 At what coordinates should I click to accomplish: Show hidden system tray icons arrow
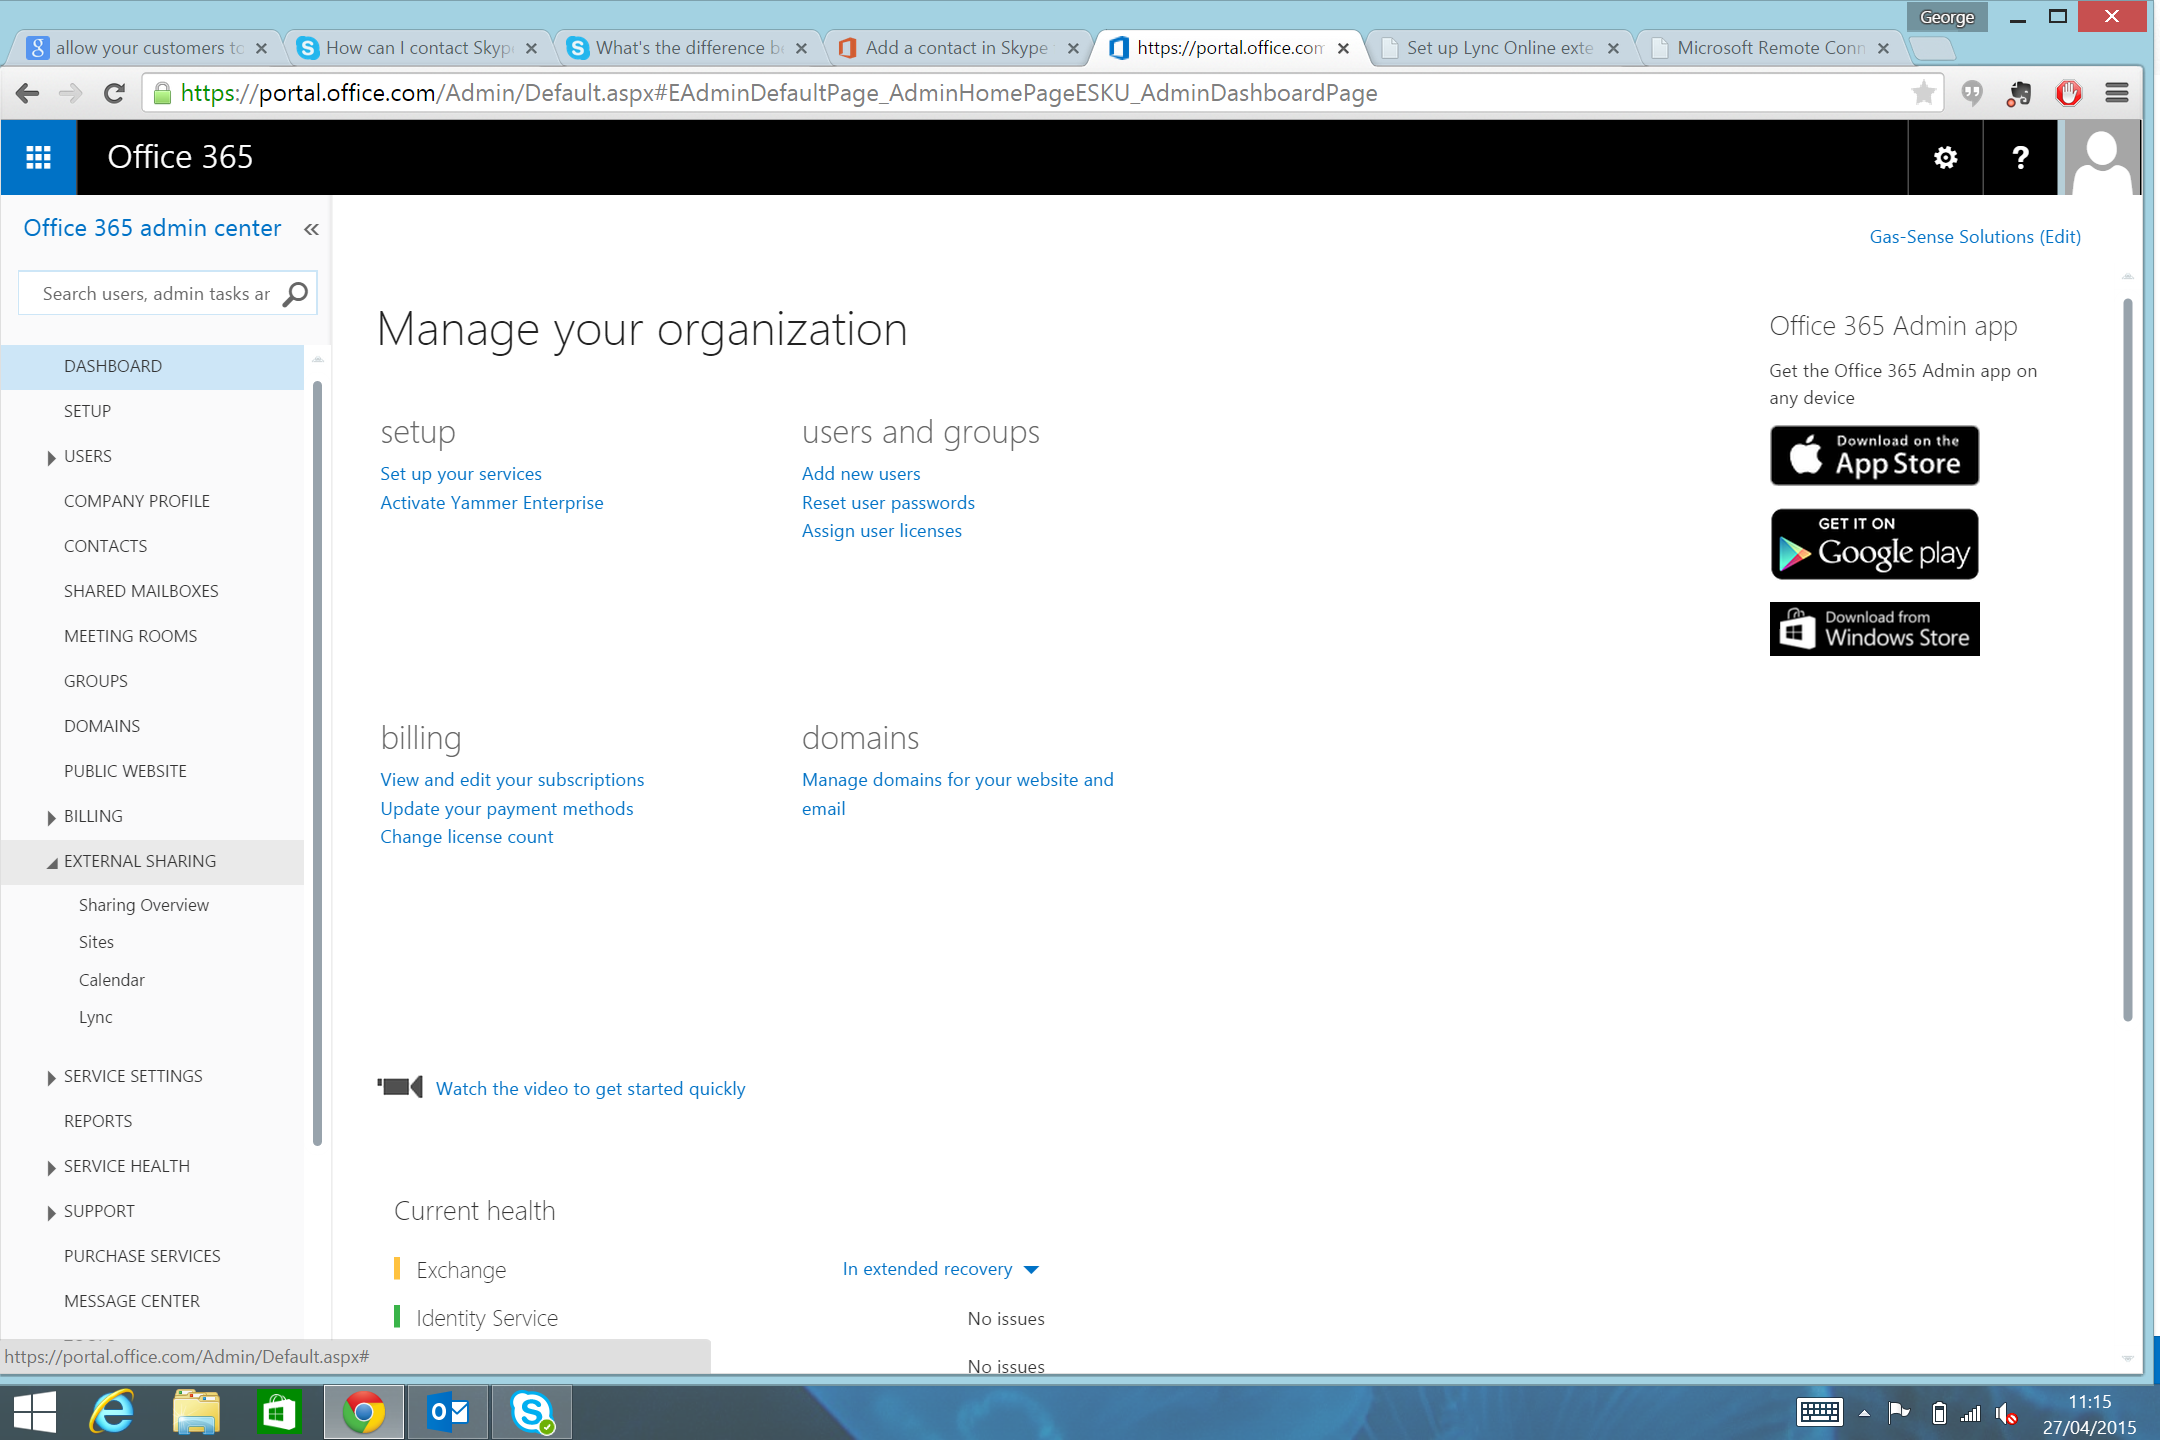coord(1864,1413)
